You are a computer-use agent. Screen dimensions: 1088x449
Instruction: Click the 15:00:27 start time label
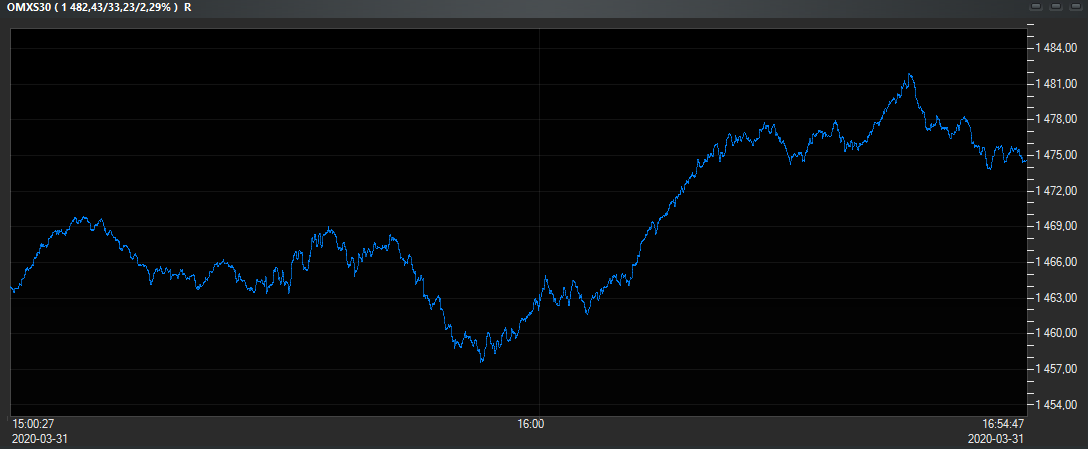[32, 424]
